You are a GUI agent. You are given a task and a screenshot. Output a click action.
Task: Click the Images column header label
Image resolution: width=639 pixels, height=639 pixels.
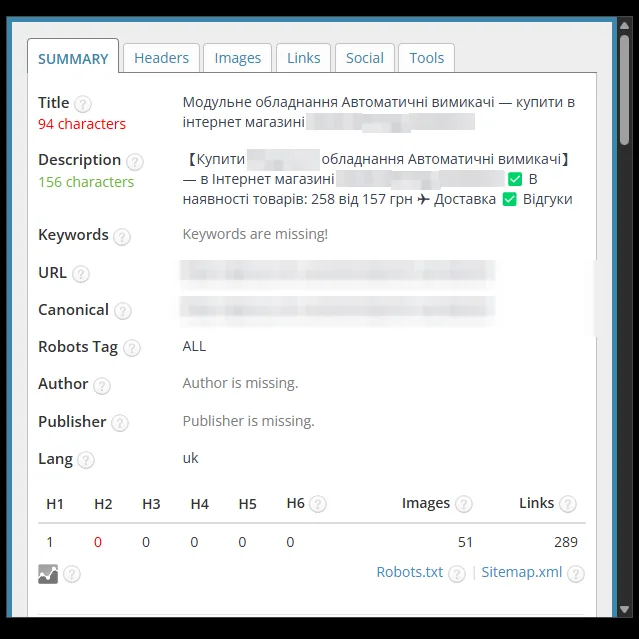click(x=426, y=503)
